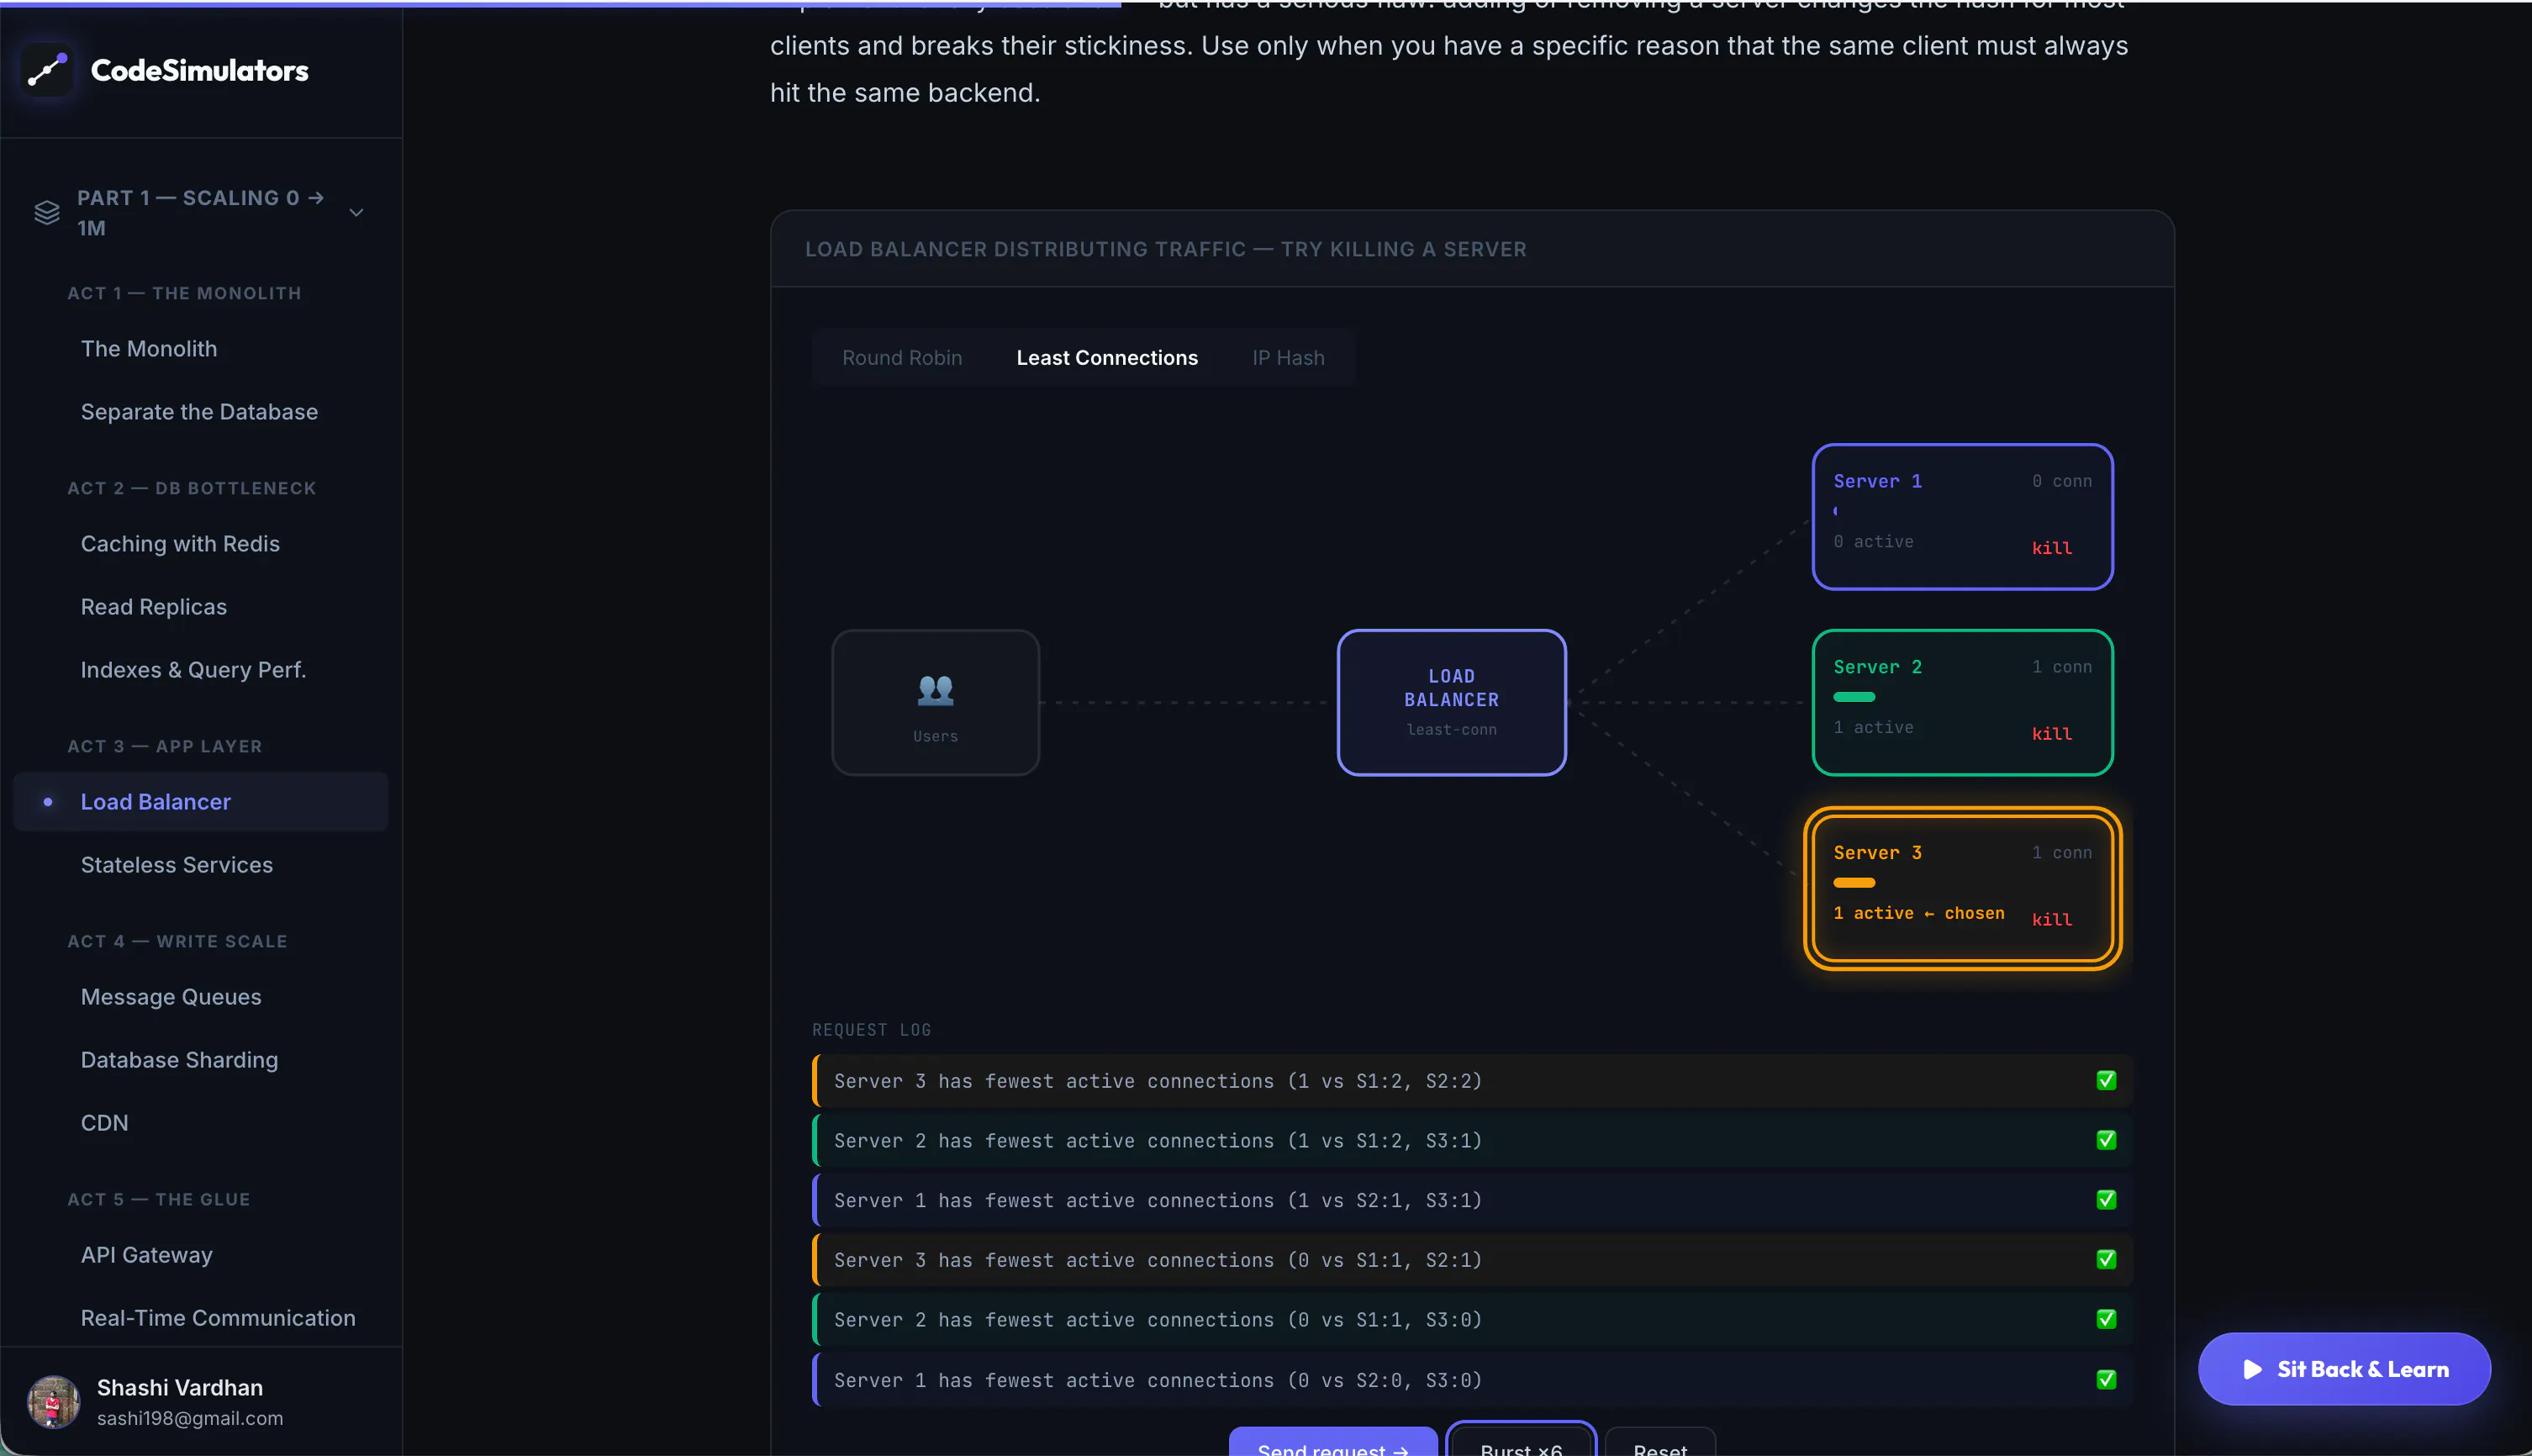Screen dimensions: 2532x1456
Task: Click checkmark on S2:1, S3:1 log row
Action: point(2106,1200)
